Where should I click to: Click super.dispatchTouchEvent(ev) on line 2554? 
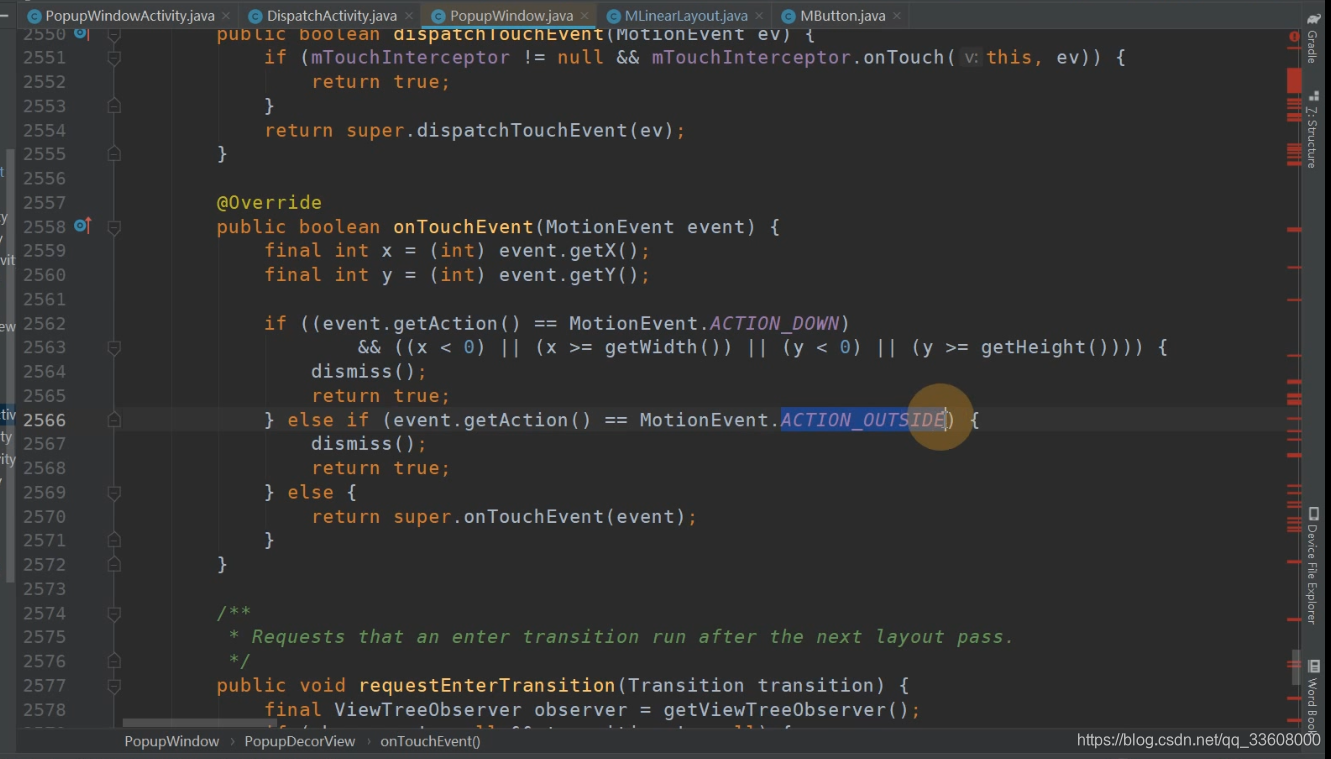click(x=510, y=130)
